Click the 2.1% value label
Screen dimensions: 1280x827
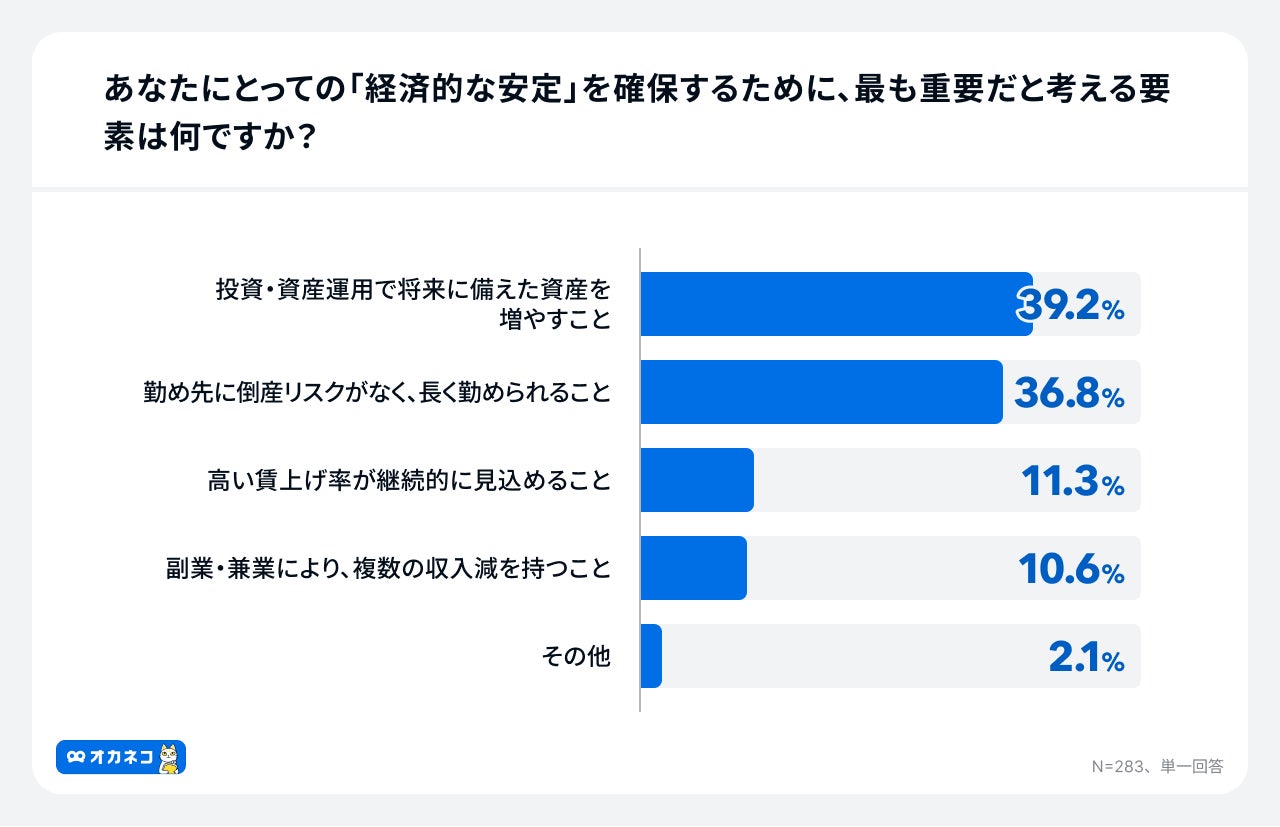[x=1086, y=657]
